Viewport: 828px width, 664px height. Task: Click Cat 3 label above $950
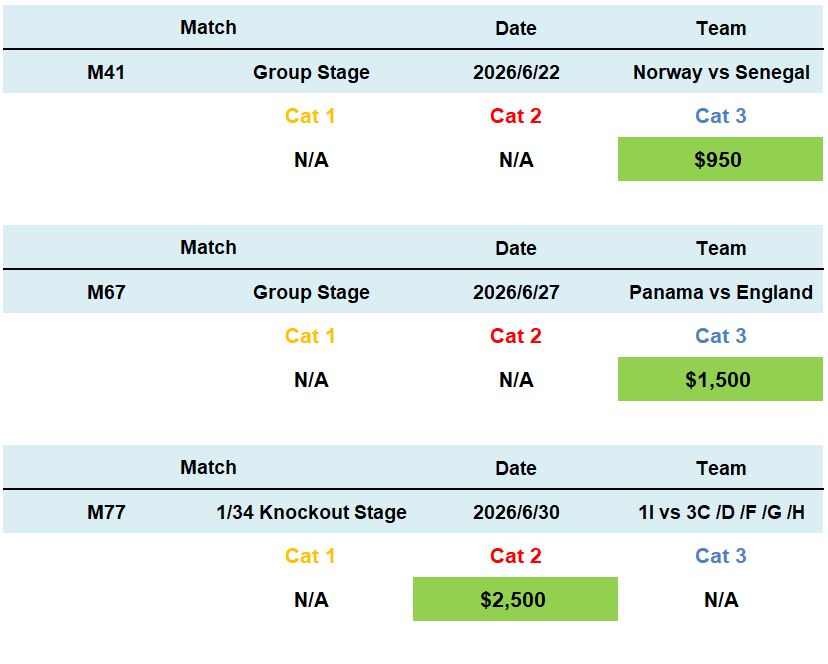[721, 116]
